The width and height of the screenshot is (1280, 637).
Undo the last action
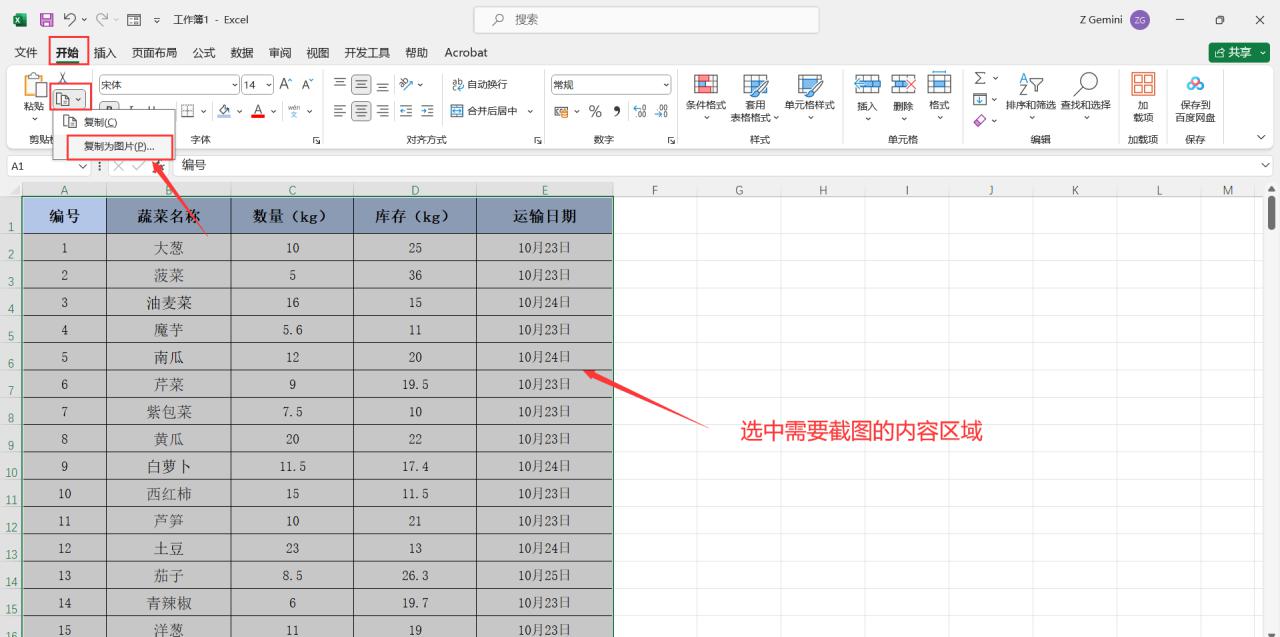point(69,20)
